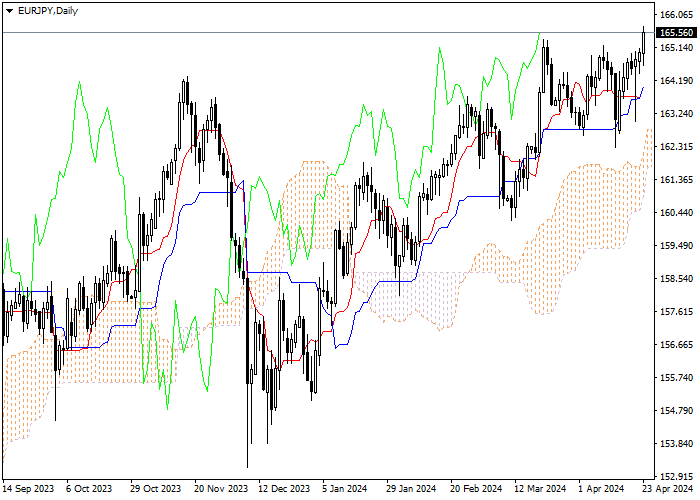Click the 152.915 price axis label
The width and height of the screenshot is (700, 500).
[x=676, y=476]
